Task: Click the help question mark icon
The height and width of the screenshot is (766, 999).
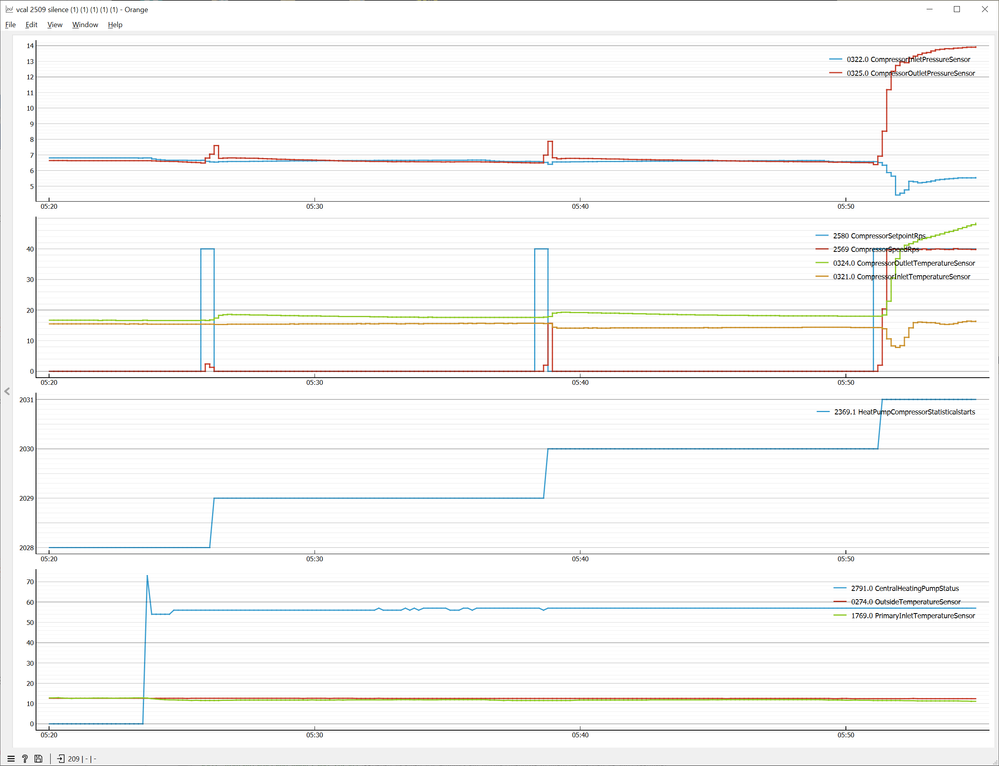Action: click(24, 758)
